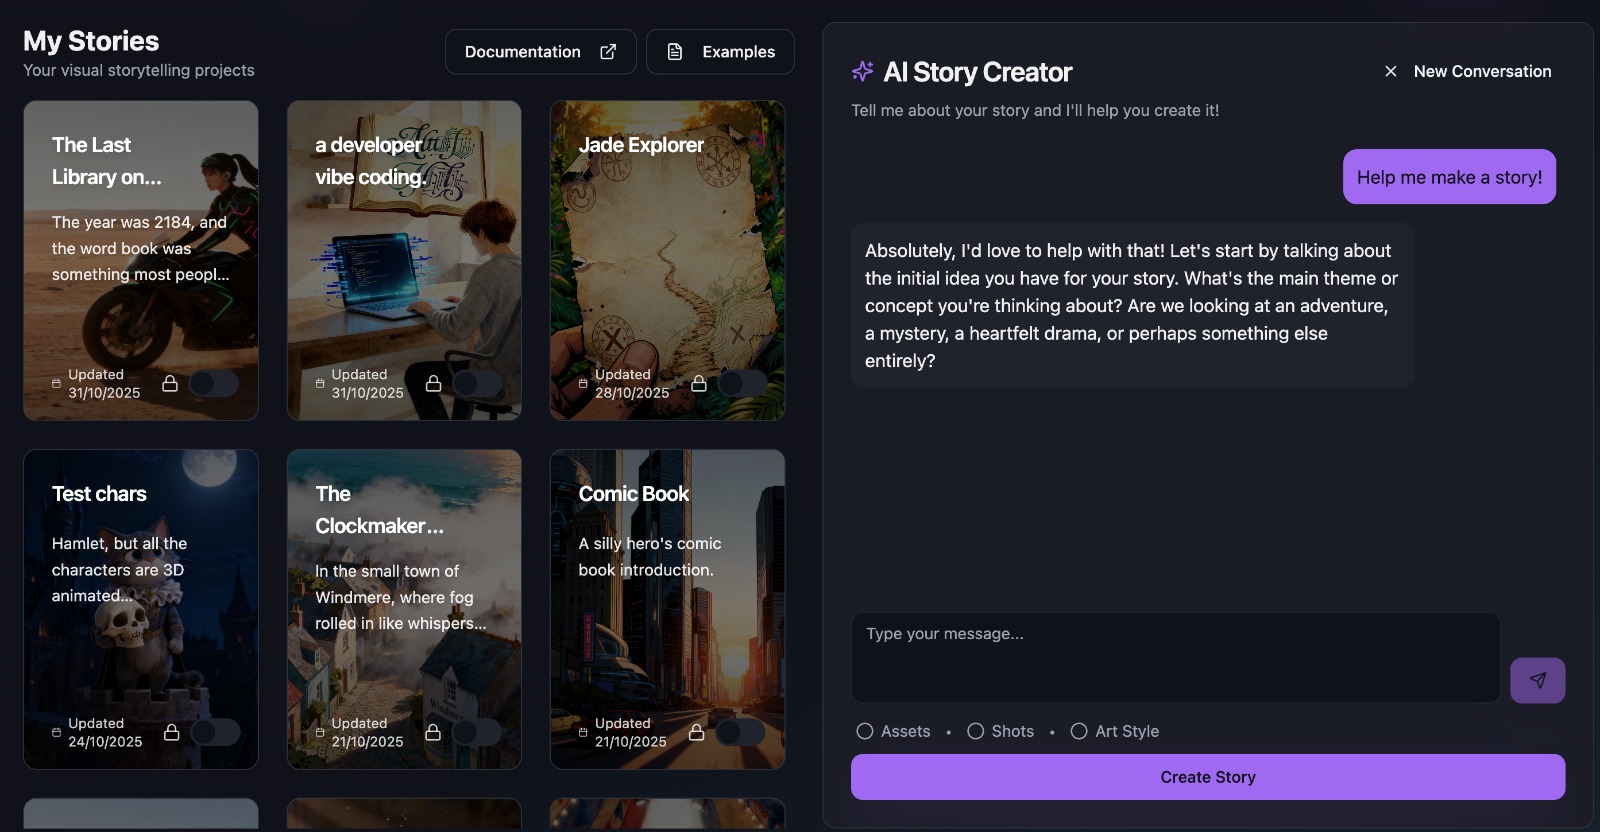Open The Clockmaker story card
1600x832 pixels.
(404, 609)
